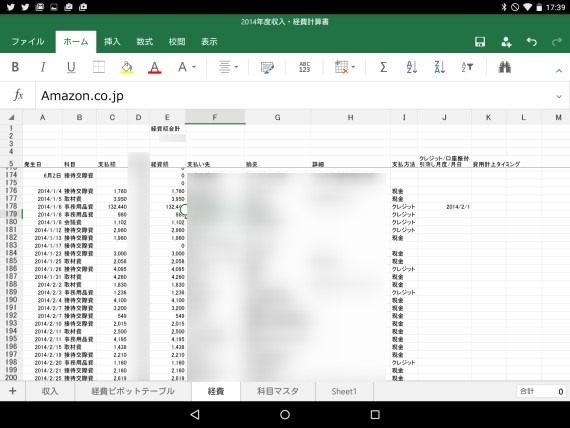Switch to the 数式 tab
570x428 pixels.
pos(144,42)
